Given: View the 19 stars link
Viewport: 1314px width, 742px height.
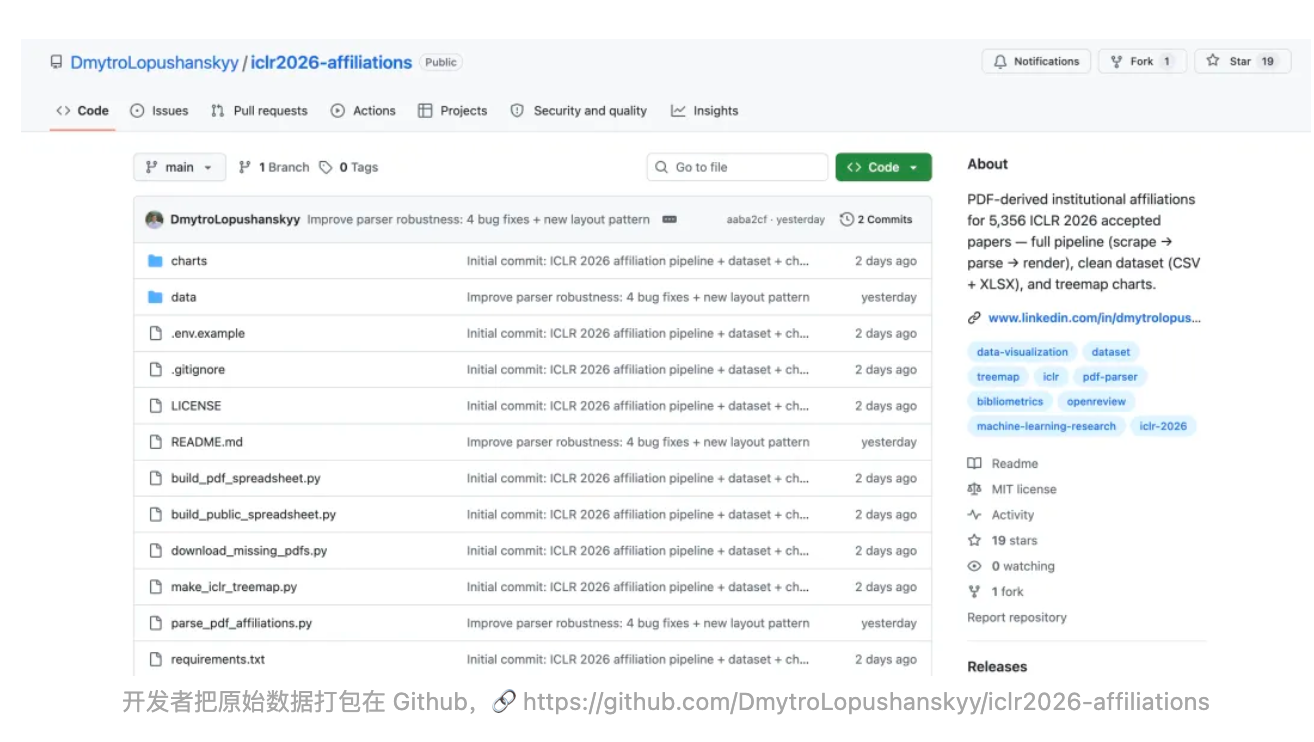Looking at the screenshot, I should coord(1002,541).
